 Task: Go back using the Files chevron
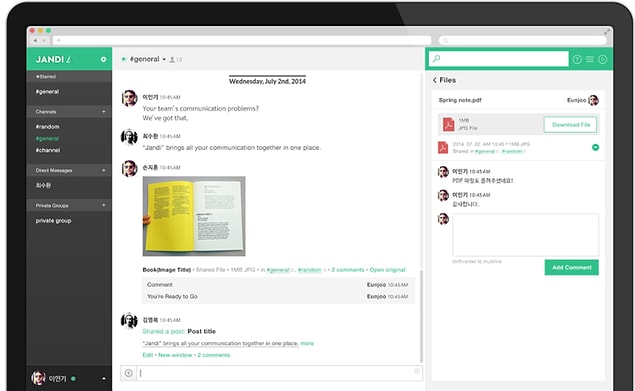point(435,80)
